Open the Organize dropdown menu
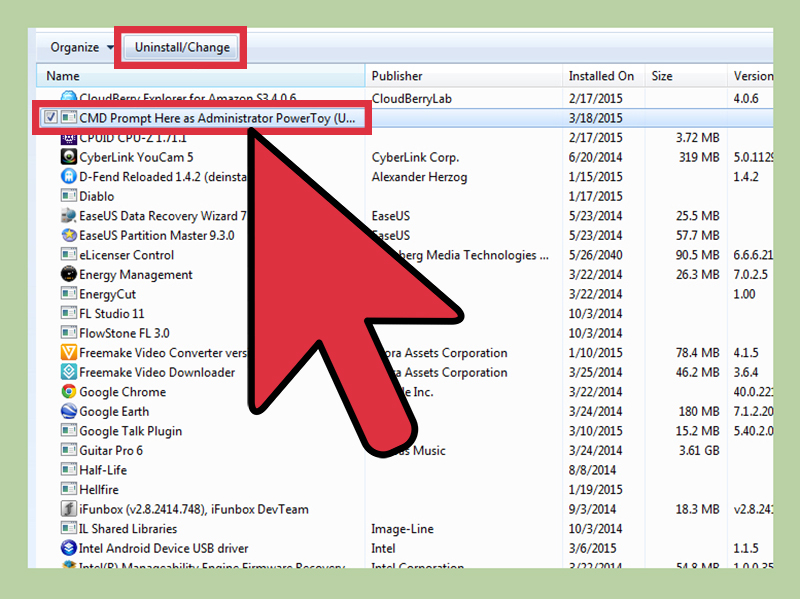The image size is (800, 599). click(82, 47)
